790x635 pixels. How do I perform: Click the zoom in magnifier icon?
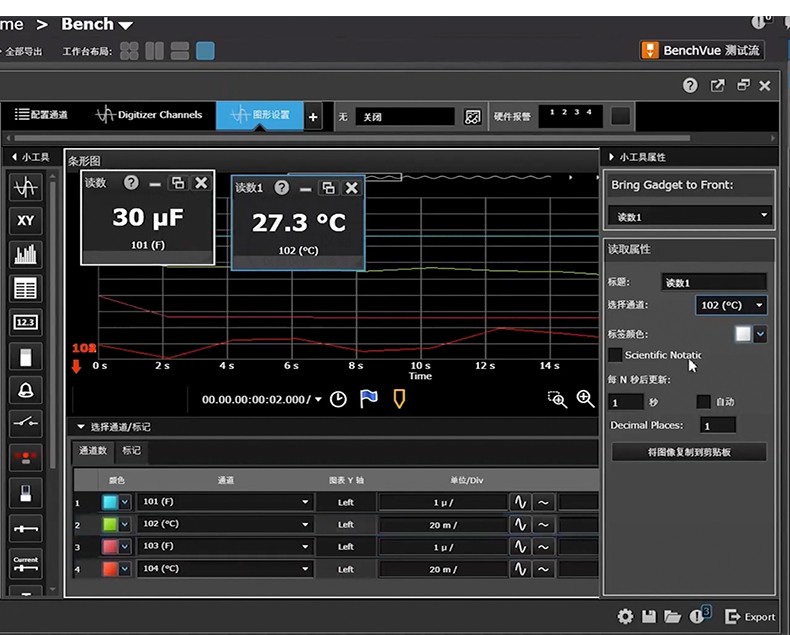586,399
